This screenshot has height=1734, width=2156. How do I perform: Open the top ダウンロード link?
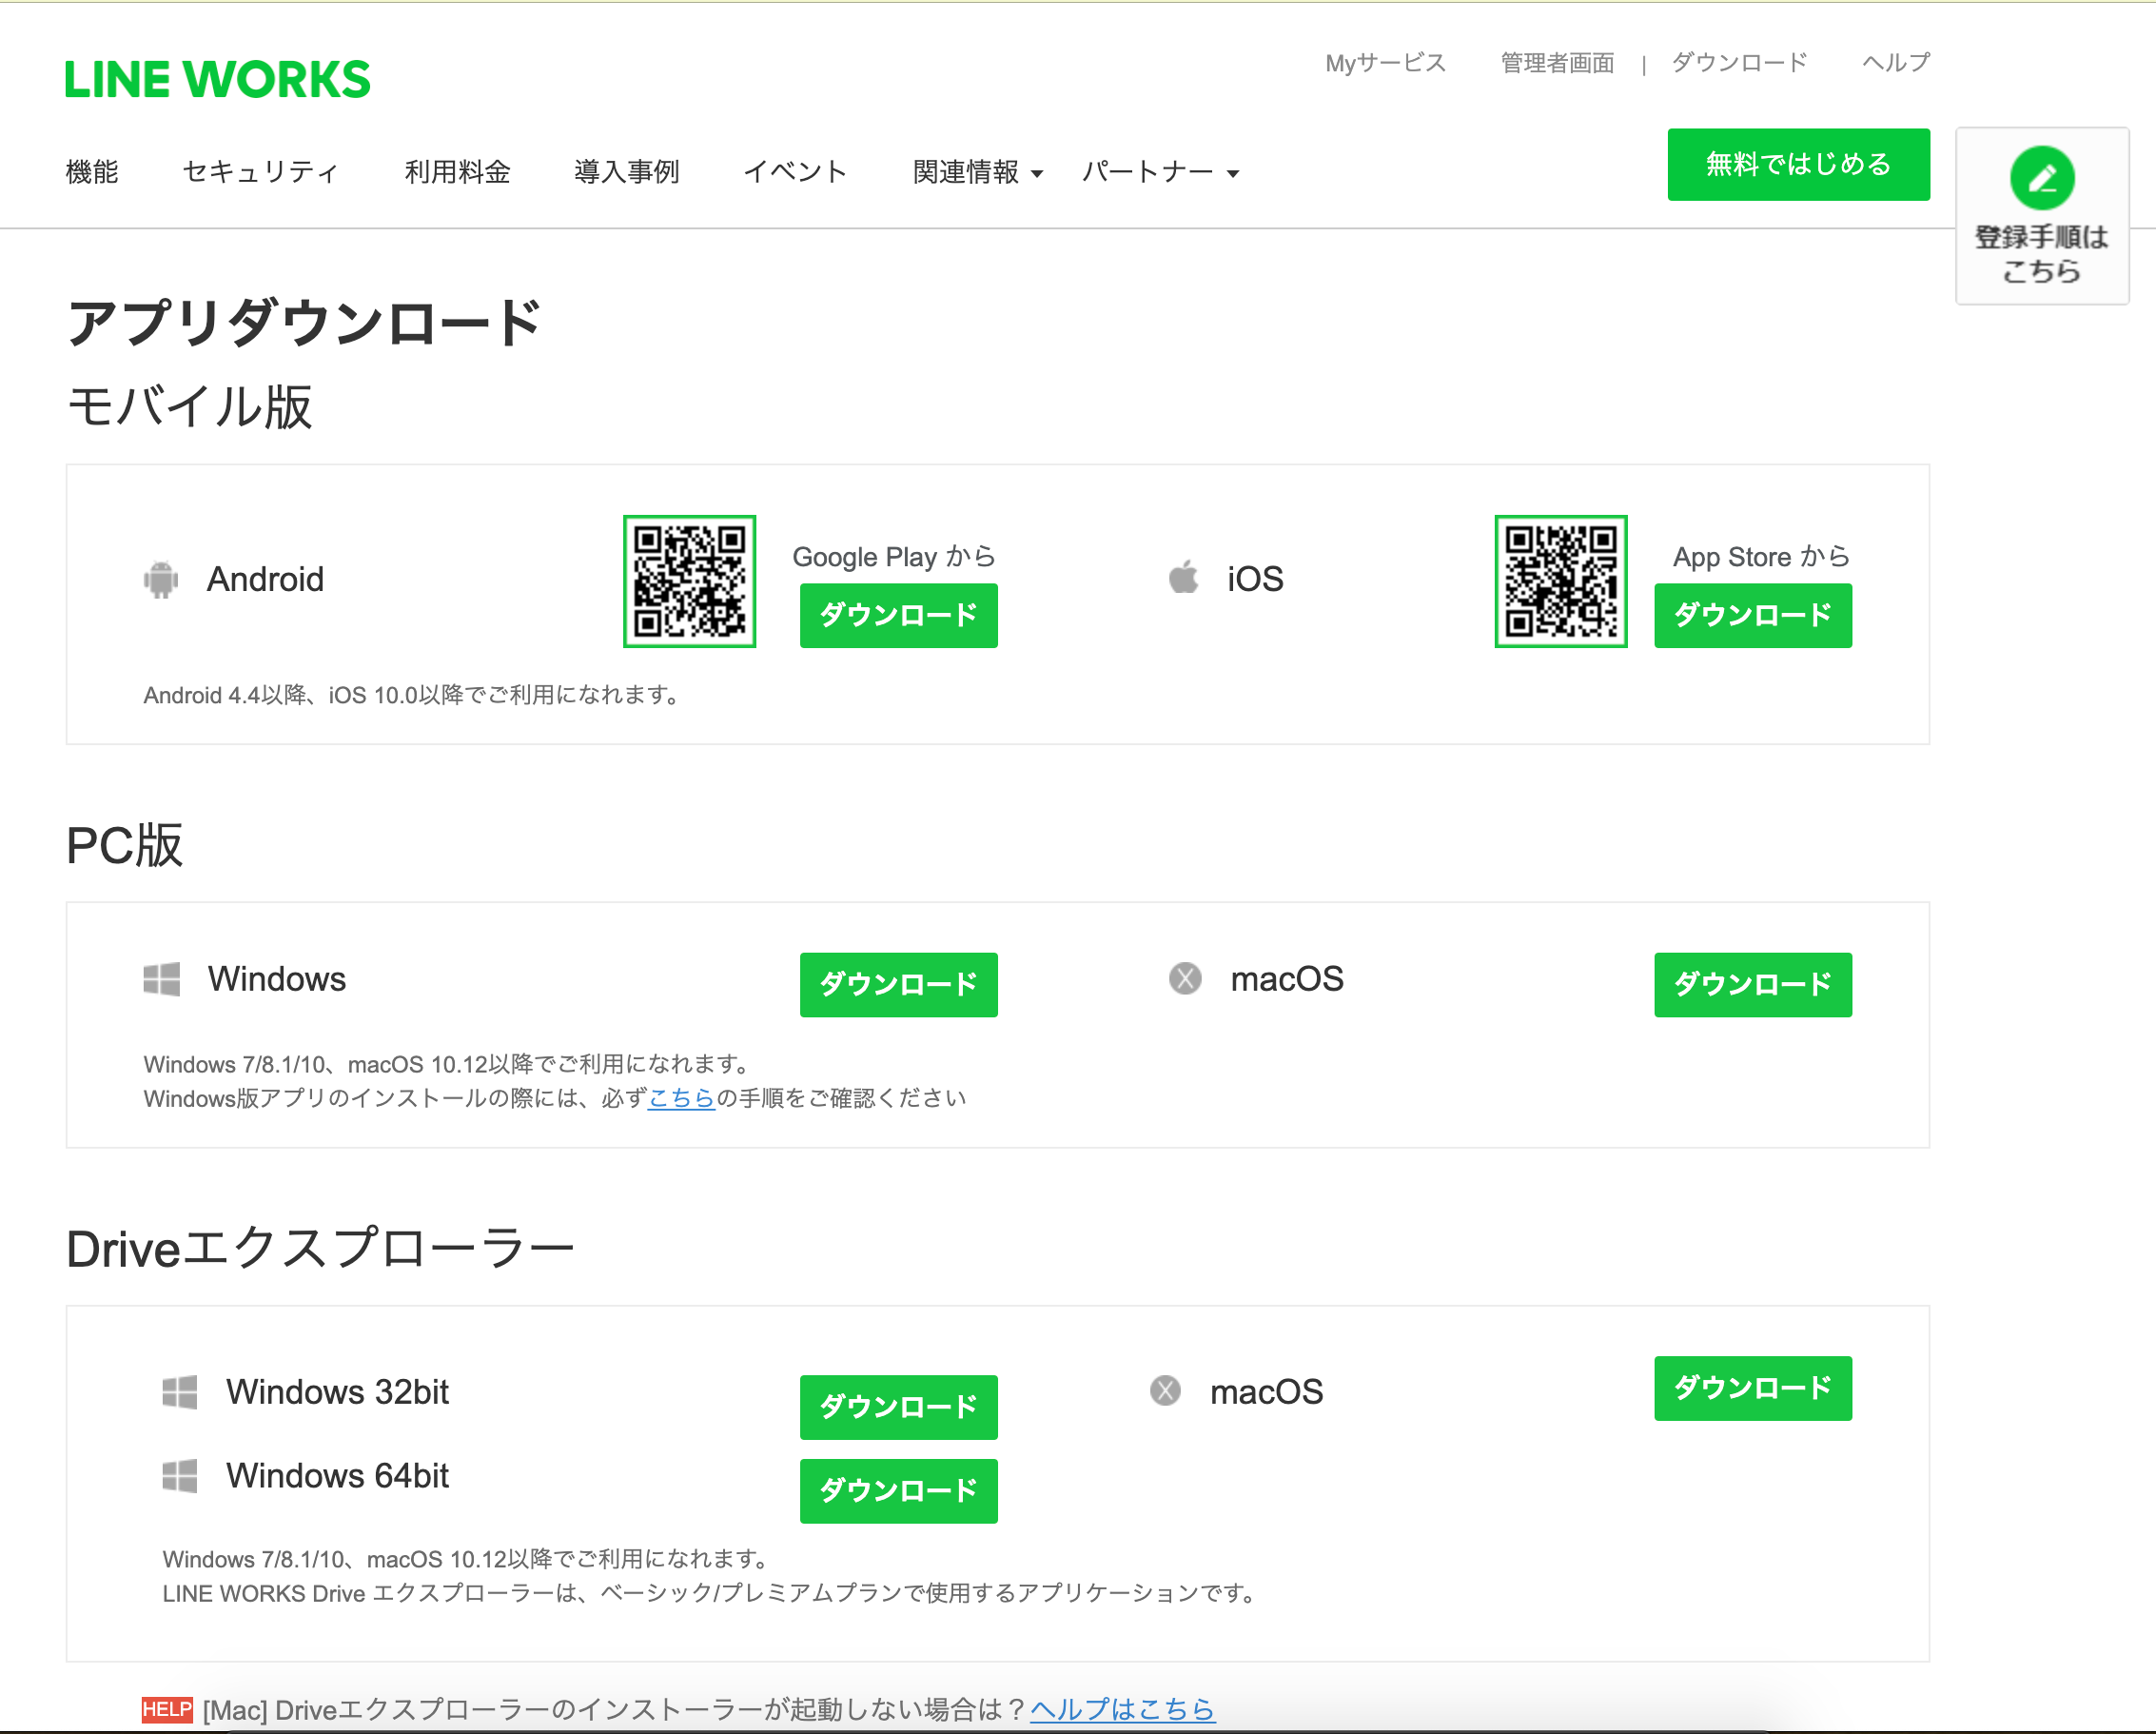pos(1739,63)
